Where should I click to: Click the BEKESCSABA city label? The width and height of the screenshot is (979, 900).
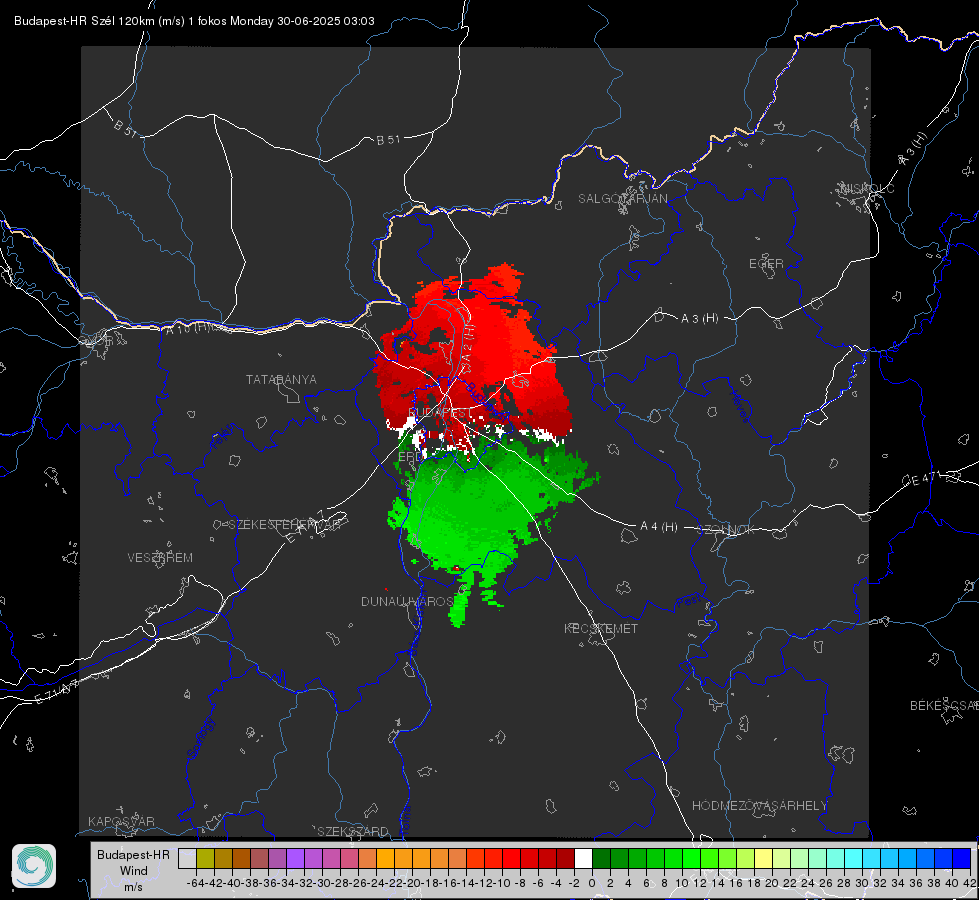(x=944, y=706)
